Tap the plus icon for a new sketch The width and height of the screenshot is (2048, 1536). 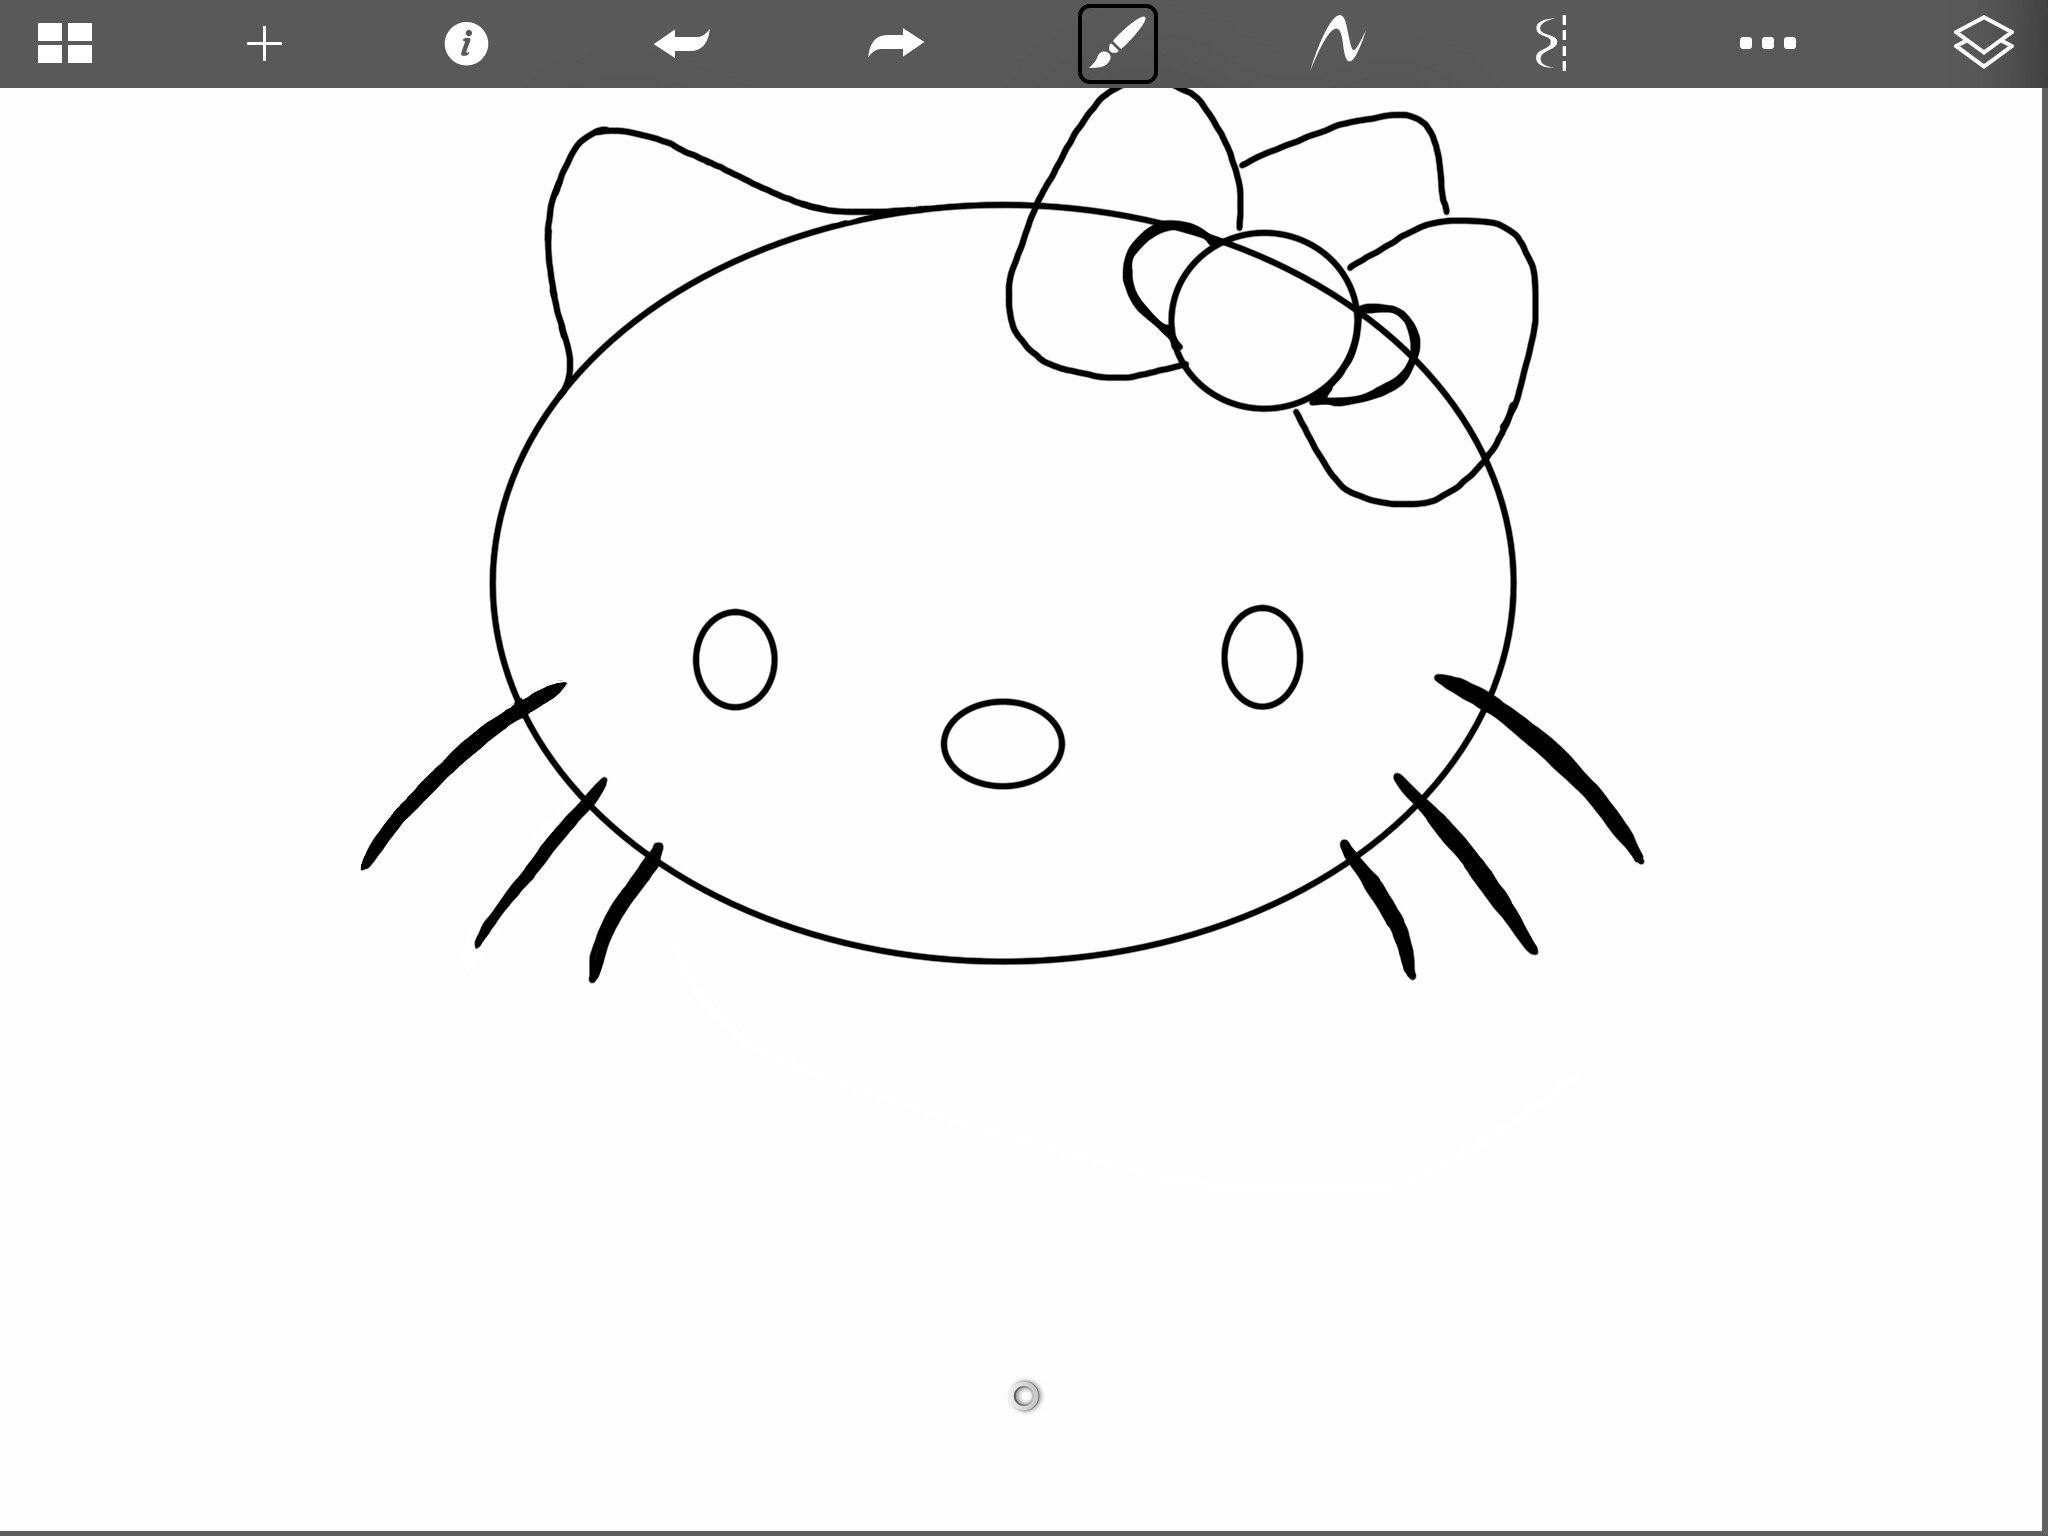(265, 44)
